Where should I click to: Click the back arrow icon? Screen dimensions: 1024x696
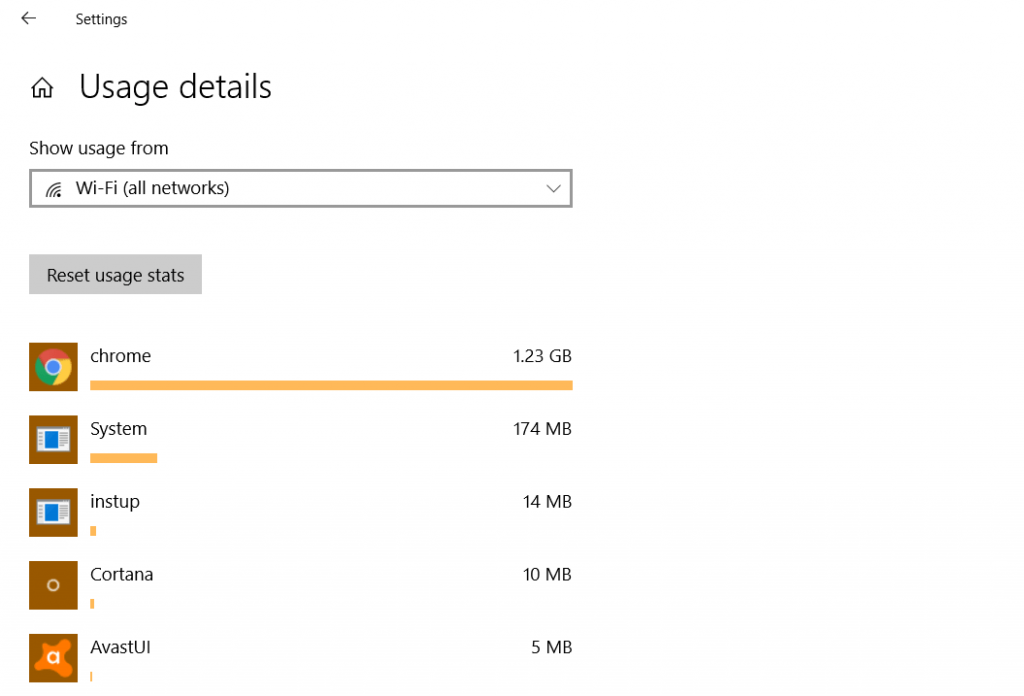pos(28,18)
